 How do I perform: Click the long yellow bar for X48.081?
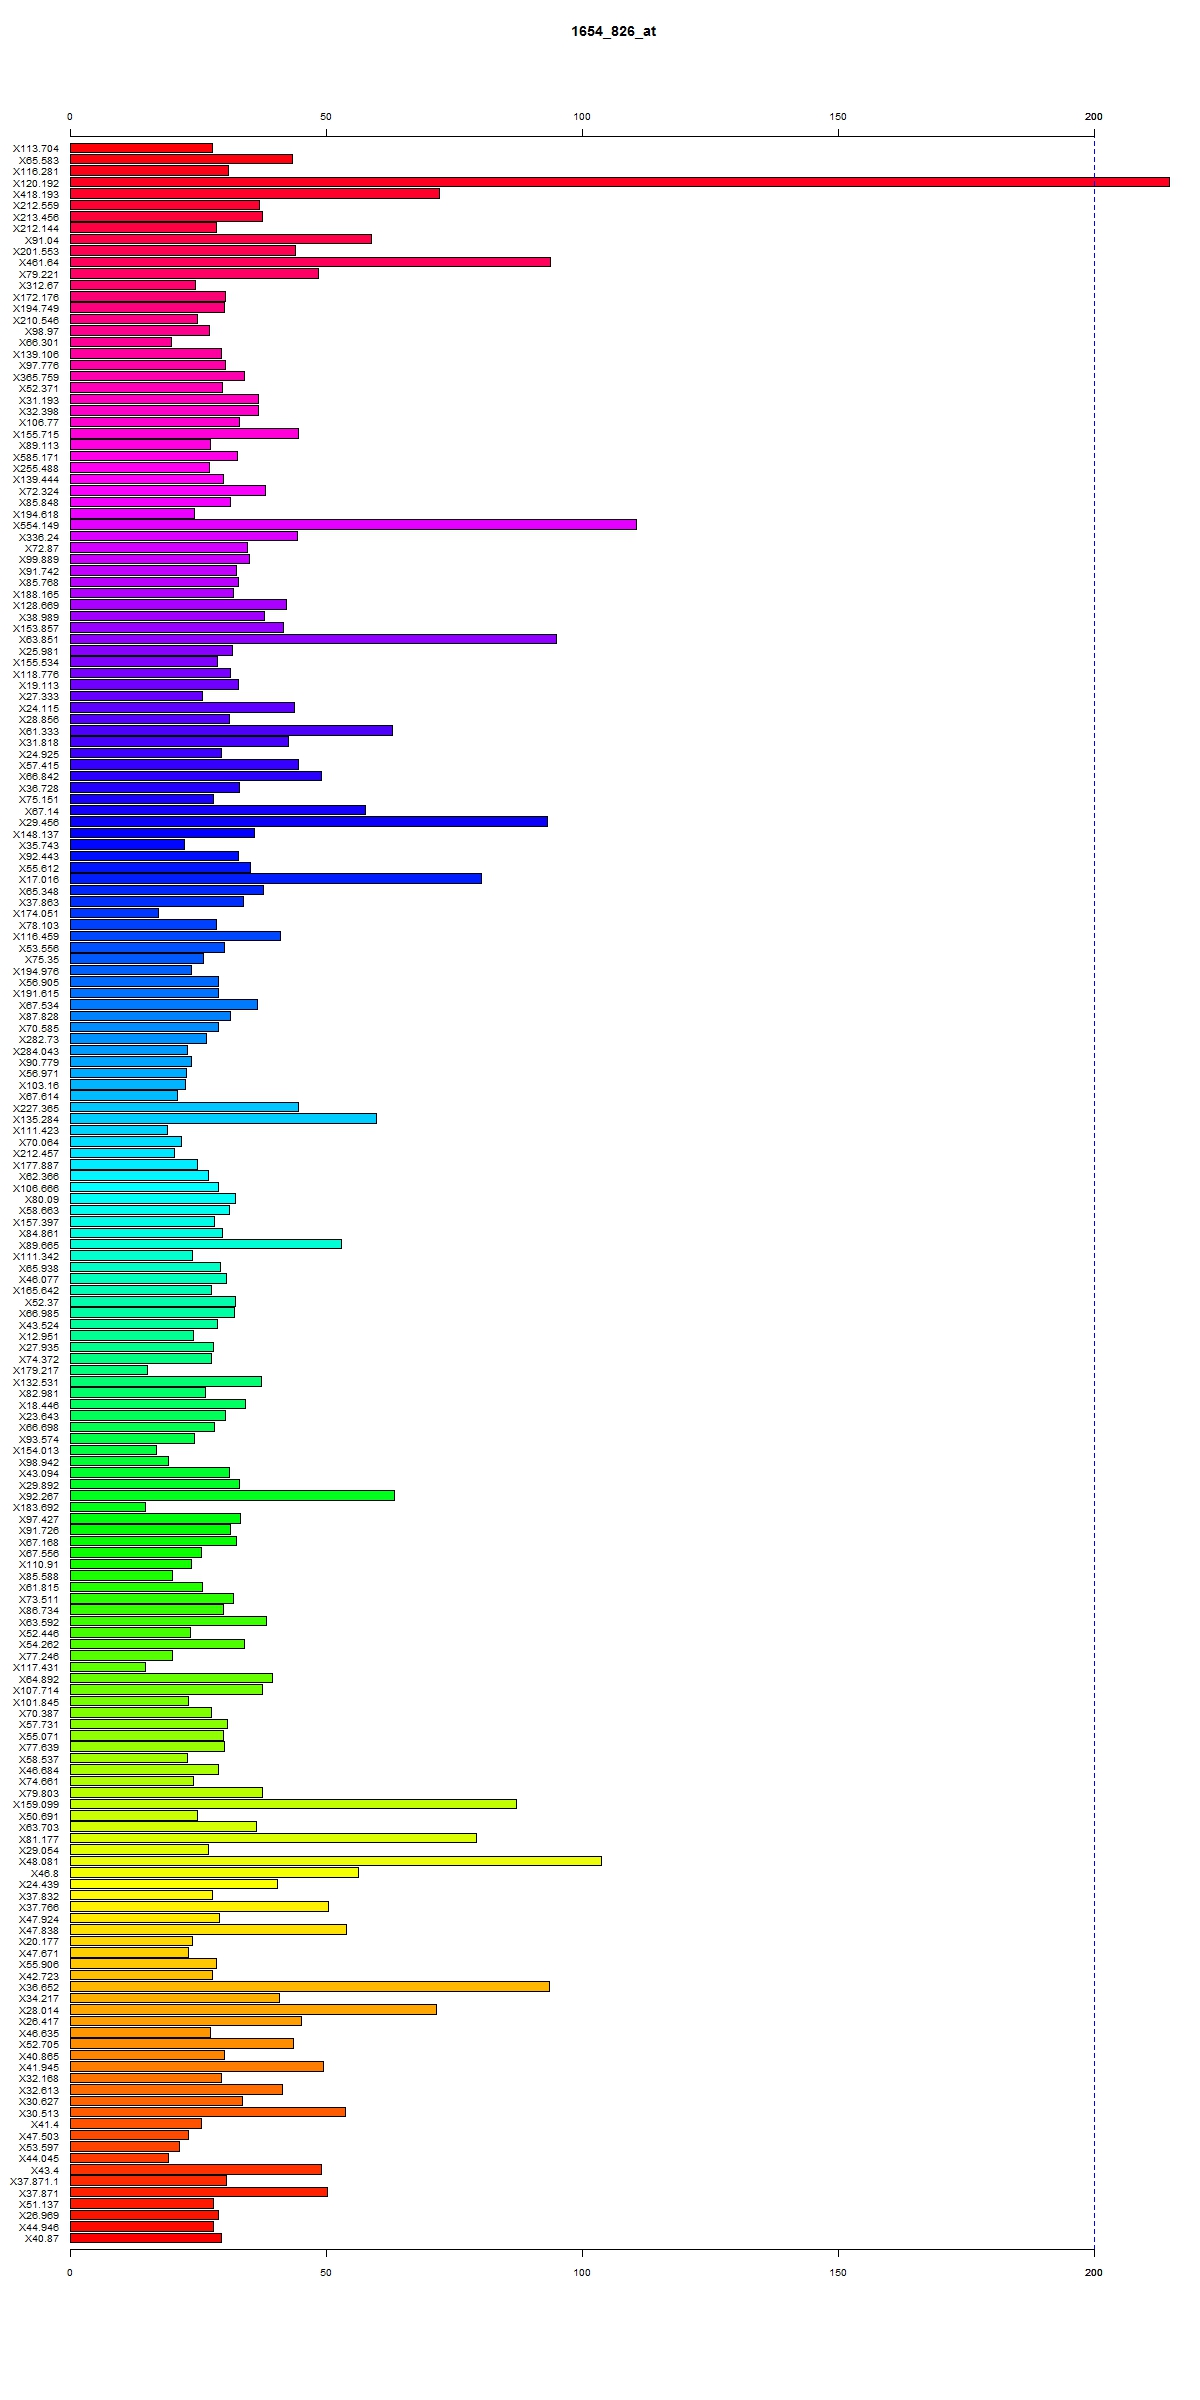coord(336,1860)
